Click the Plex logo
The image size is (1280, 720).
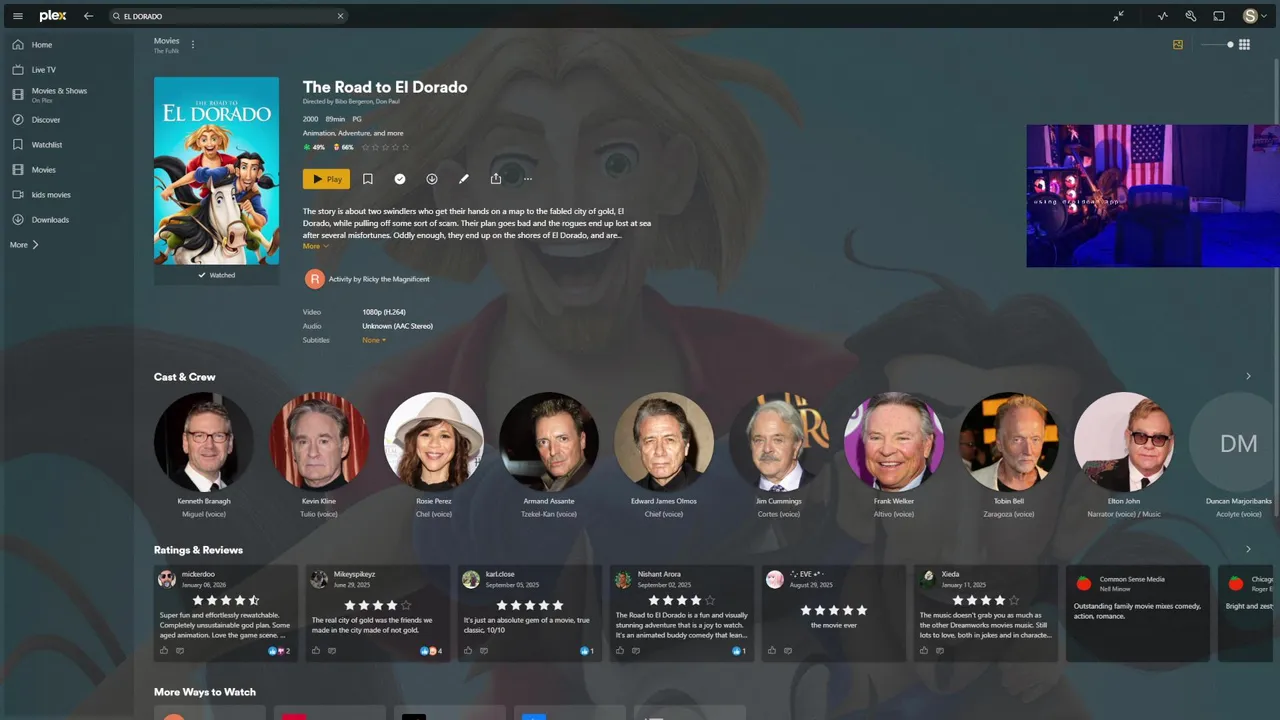point(53,16)
